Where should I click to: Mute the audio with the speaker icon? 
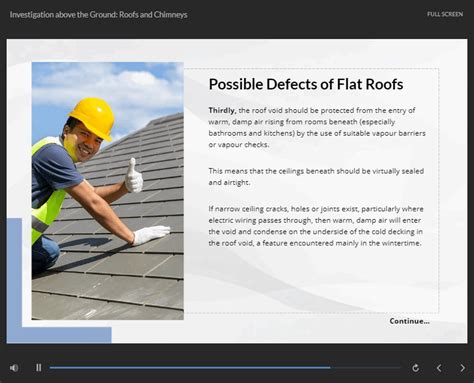(x=14, y=368)
